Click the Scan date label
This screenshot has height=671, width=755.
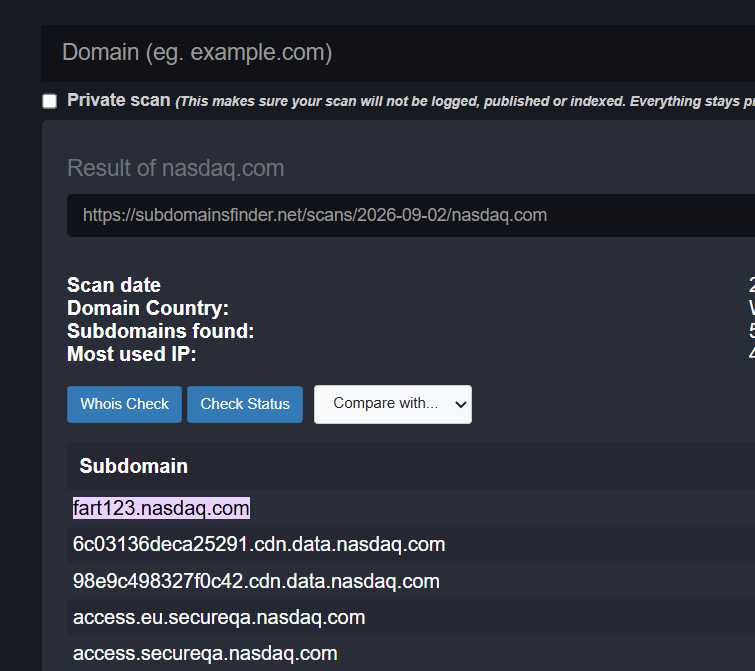pyautogui.click(x=114, y=285)
